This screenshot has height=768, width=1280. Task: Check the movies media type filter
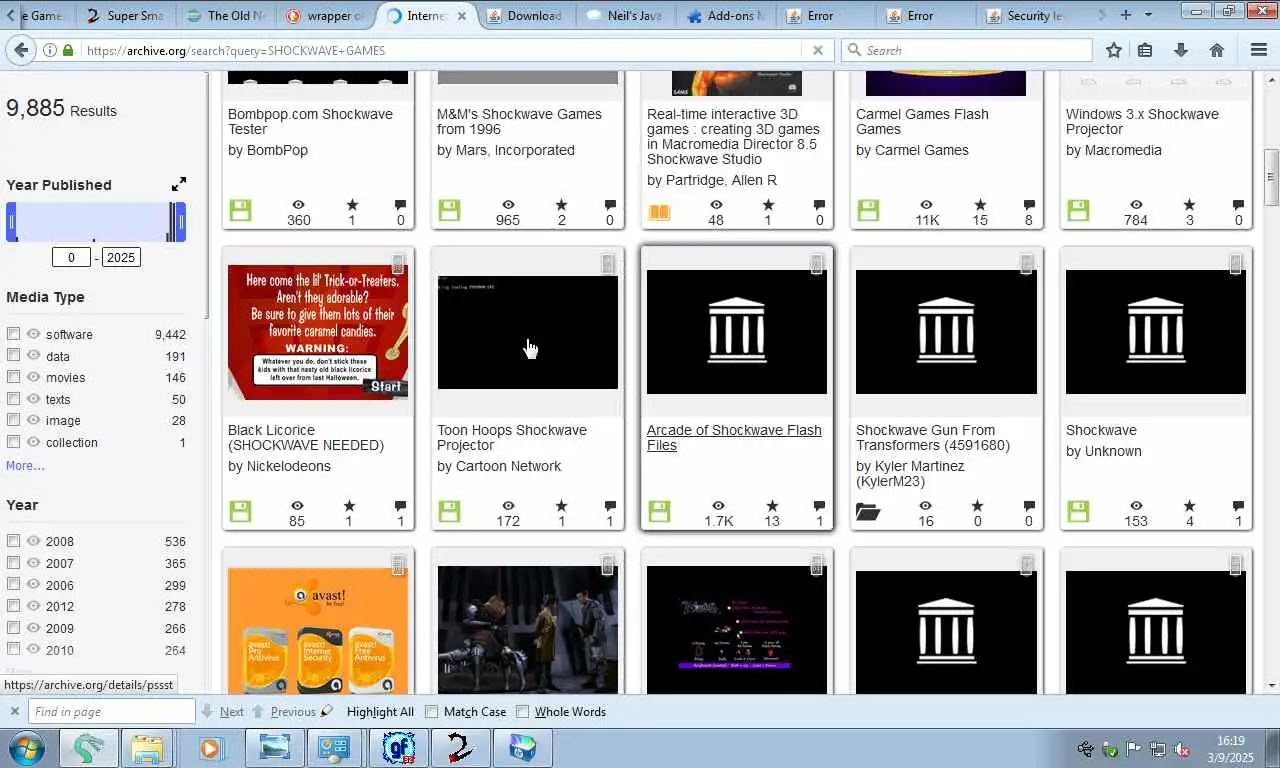pyautogui.click(x=13, y=377)
